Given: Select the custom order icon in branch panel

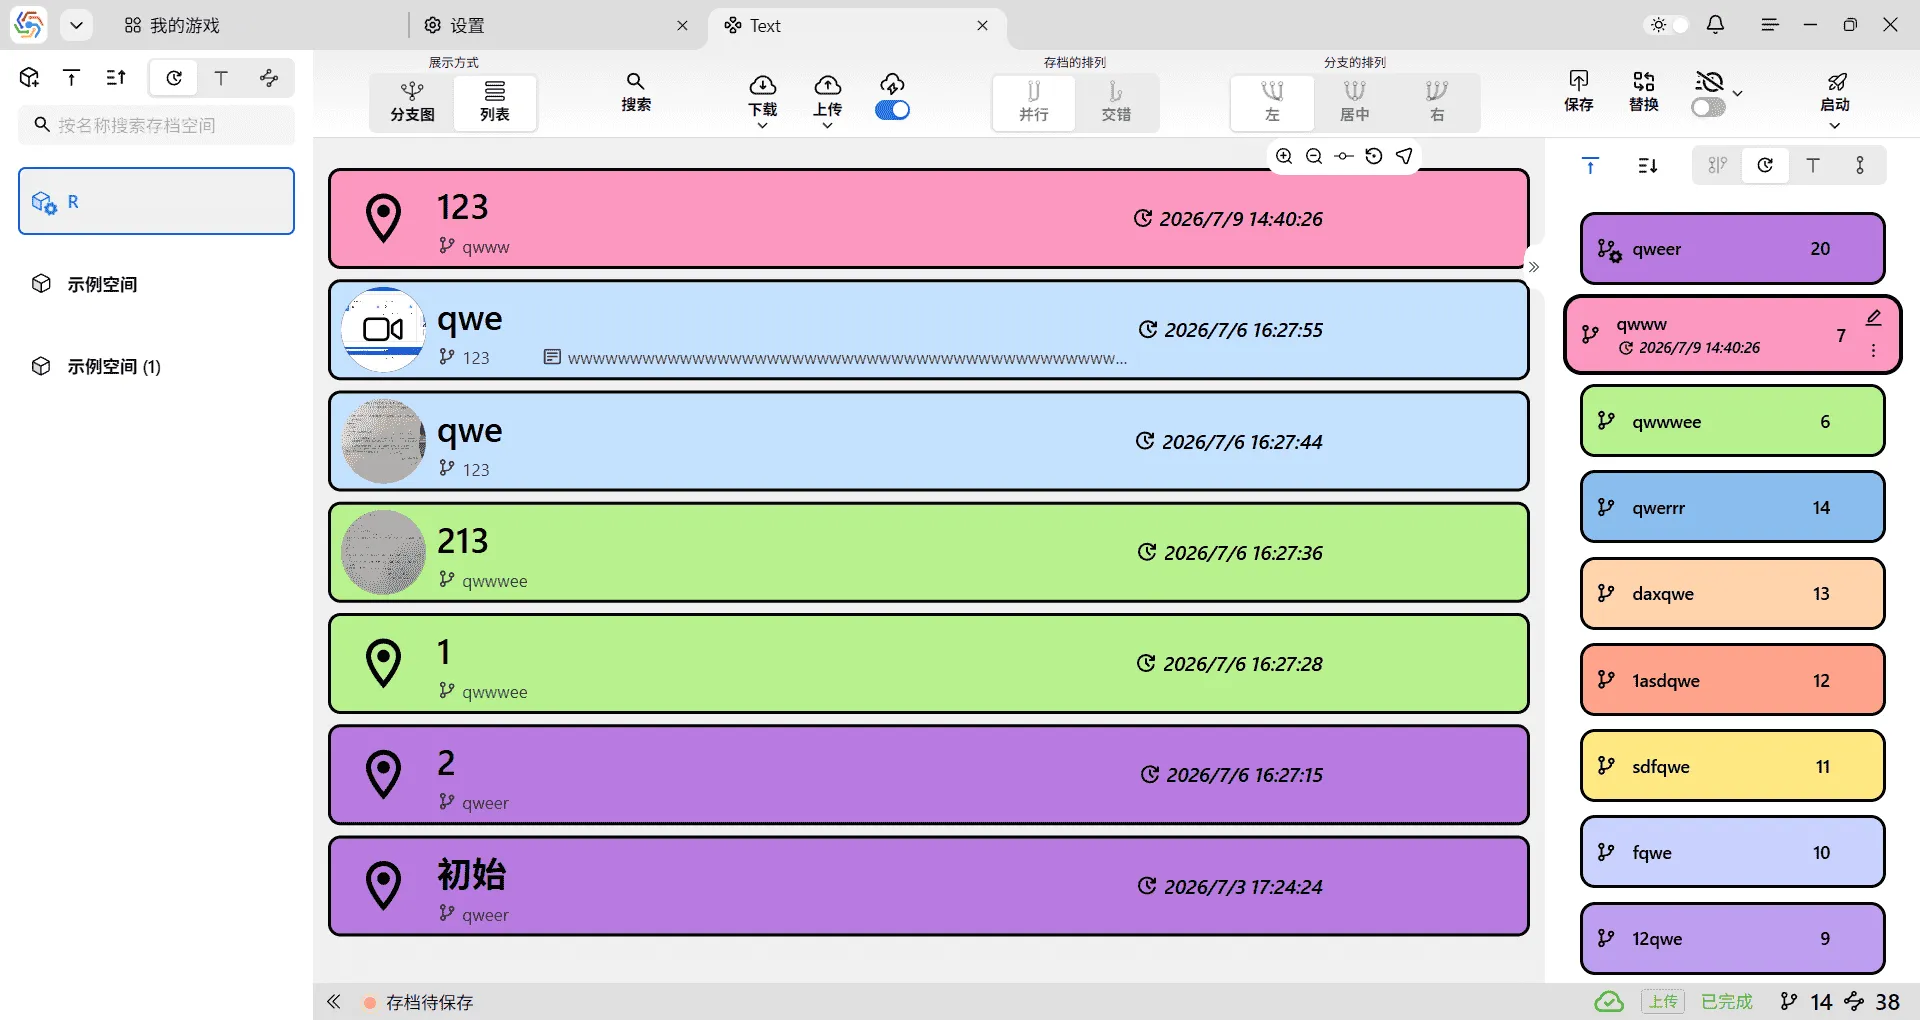Looking at the screenshot, I should [x=1860, y=166].
